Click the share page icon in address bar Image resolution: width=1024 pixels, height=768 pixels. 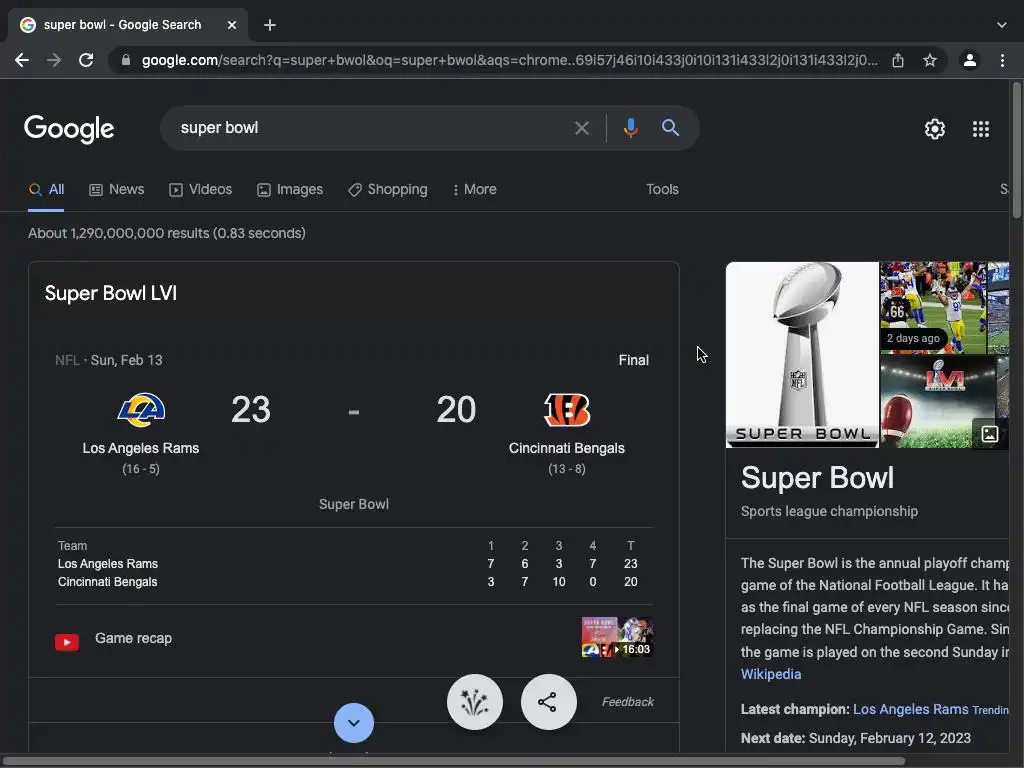pos(898,61)
